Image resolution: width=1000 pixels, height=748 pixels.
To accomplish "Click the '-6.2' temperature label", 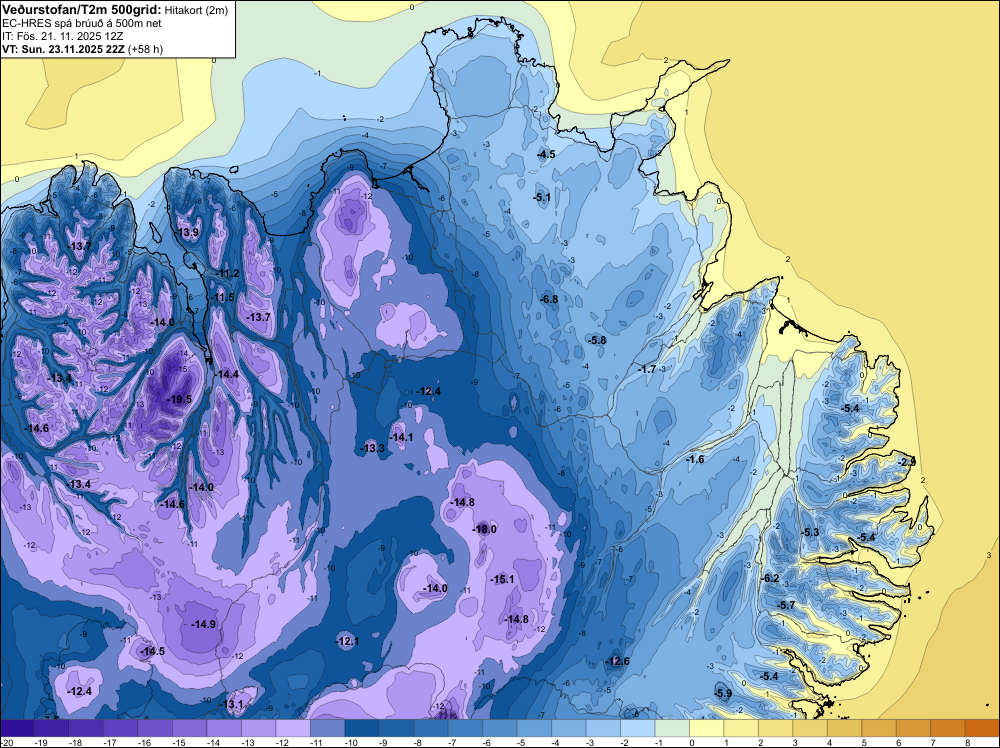I will click(770, 578).
